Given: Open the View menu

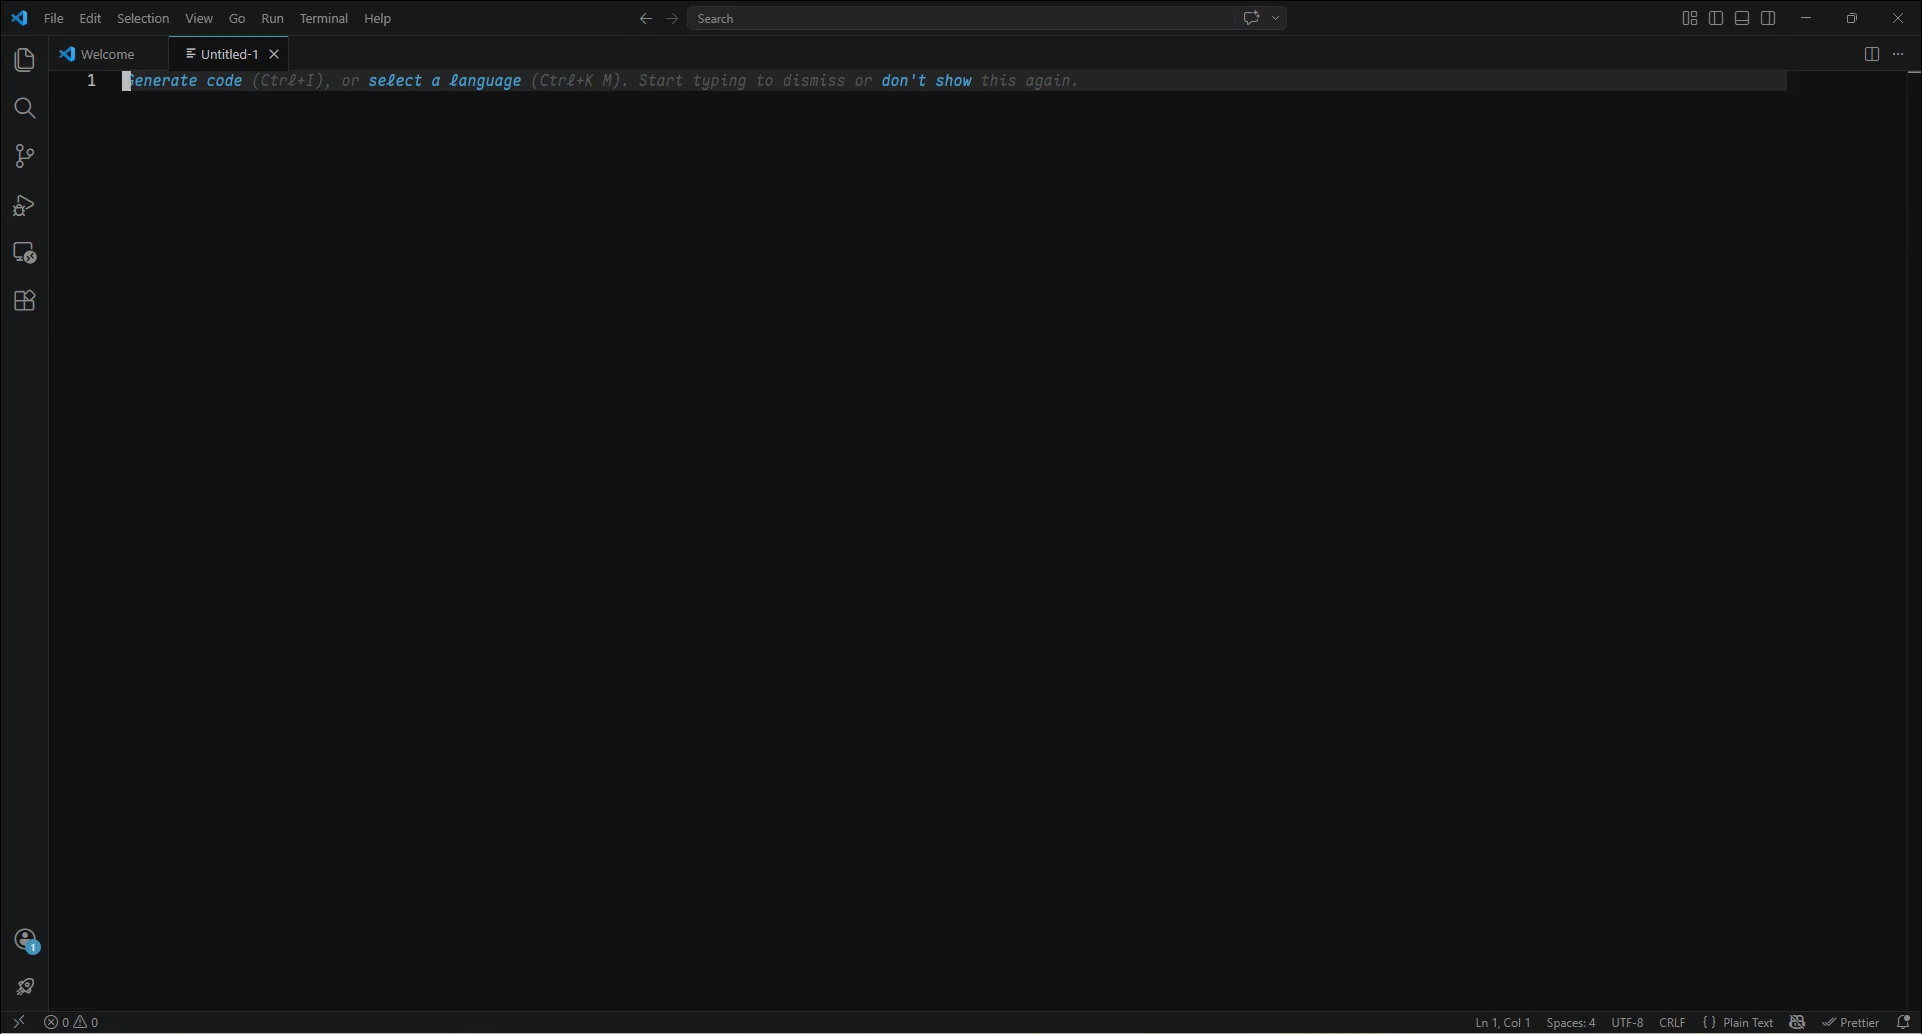Looking at the screenshot, I should (199, 18).
